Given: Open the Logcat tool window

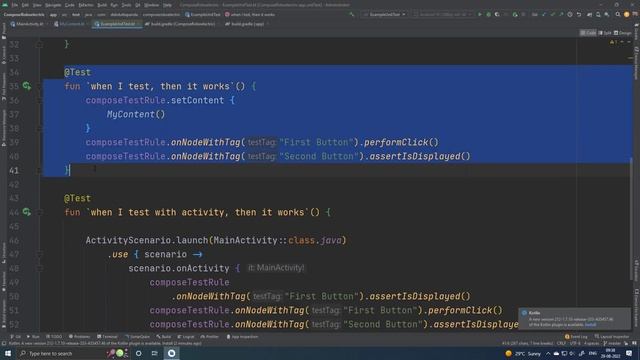Looking at the screenshot, I should click(186, 337).
